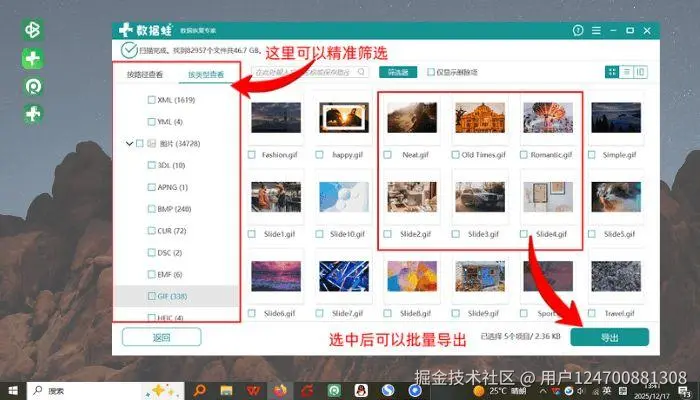Check the XML (1619) file type
The image size is (700, 400).
pyautogui.click(x=151, y=100)
